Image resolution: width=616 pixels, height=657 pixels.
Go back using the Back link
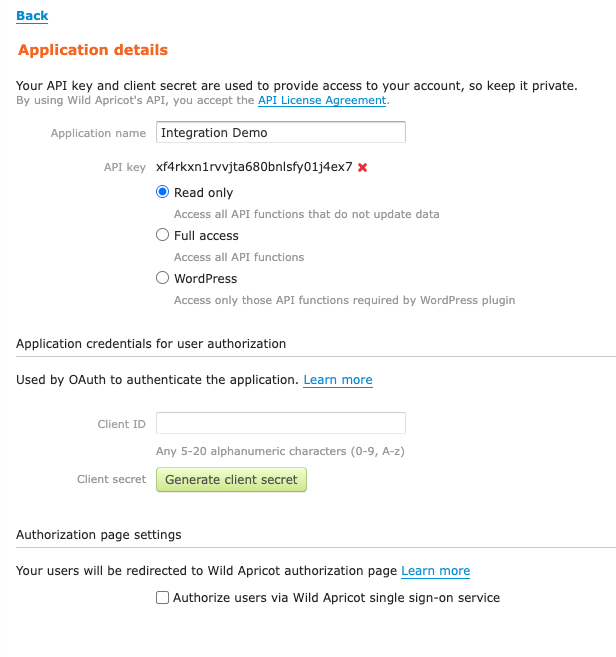(x=32, y=15)
